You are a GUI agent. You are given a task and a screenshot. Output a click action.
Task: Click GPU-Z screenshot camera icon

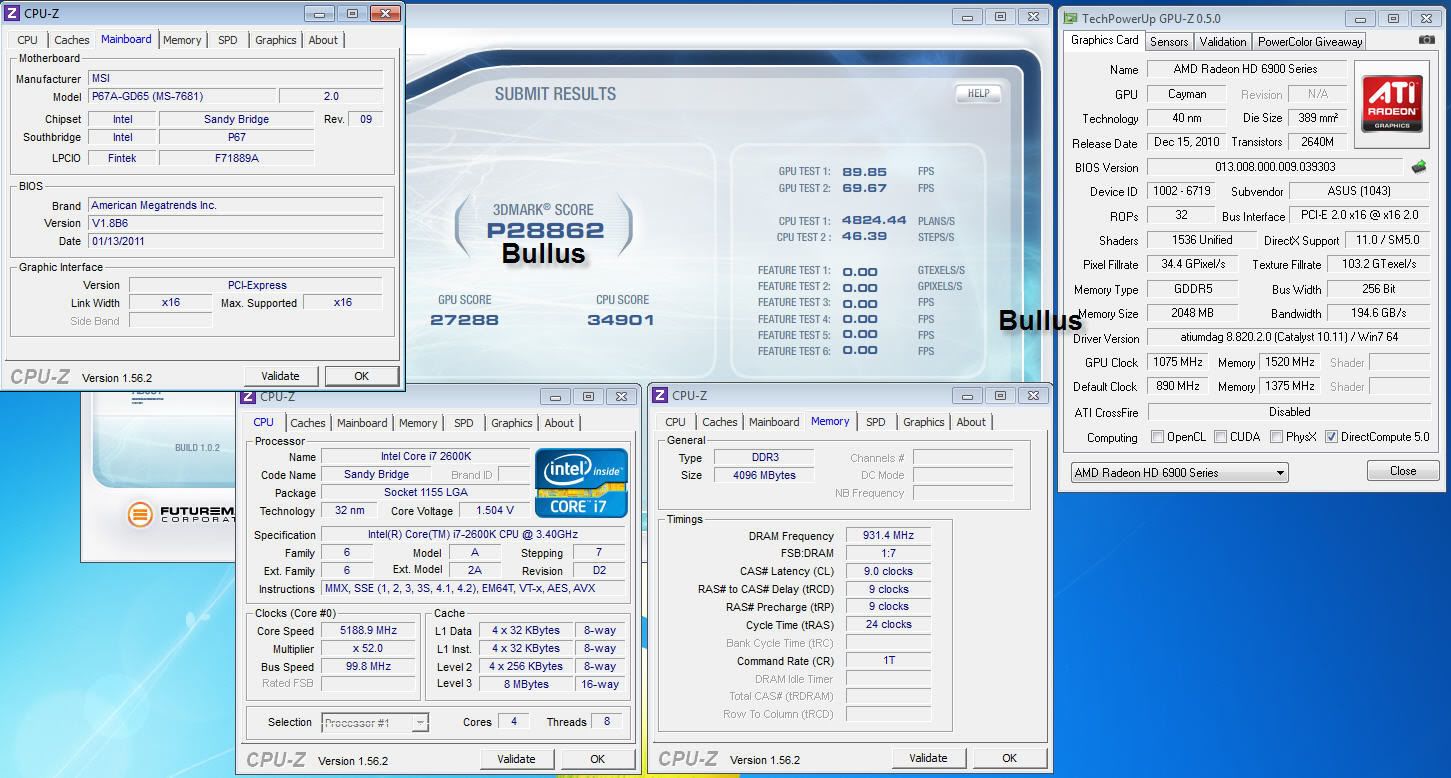pyautogui.click(x=1426, y=40)
